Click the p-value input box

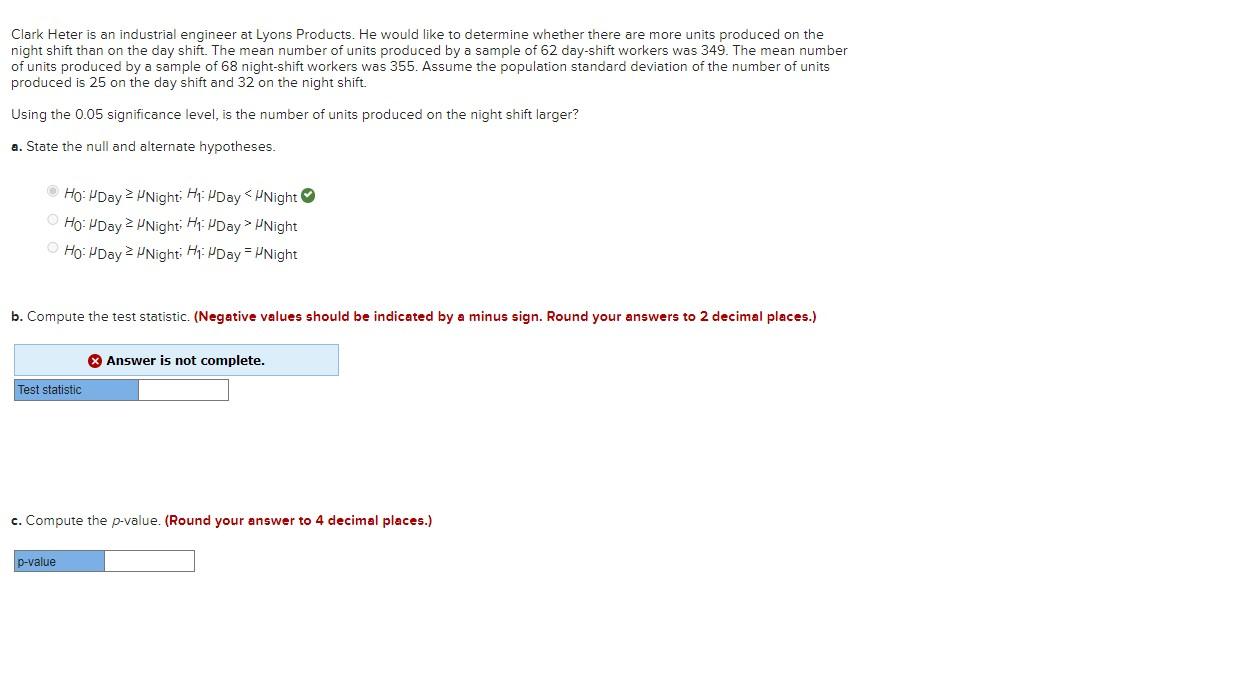click(x=149, y=562)
